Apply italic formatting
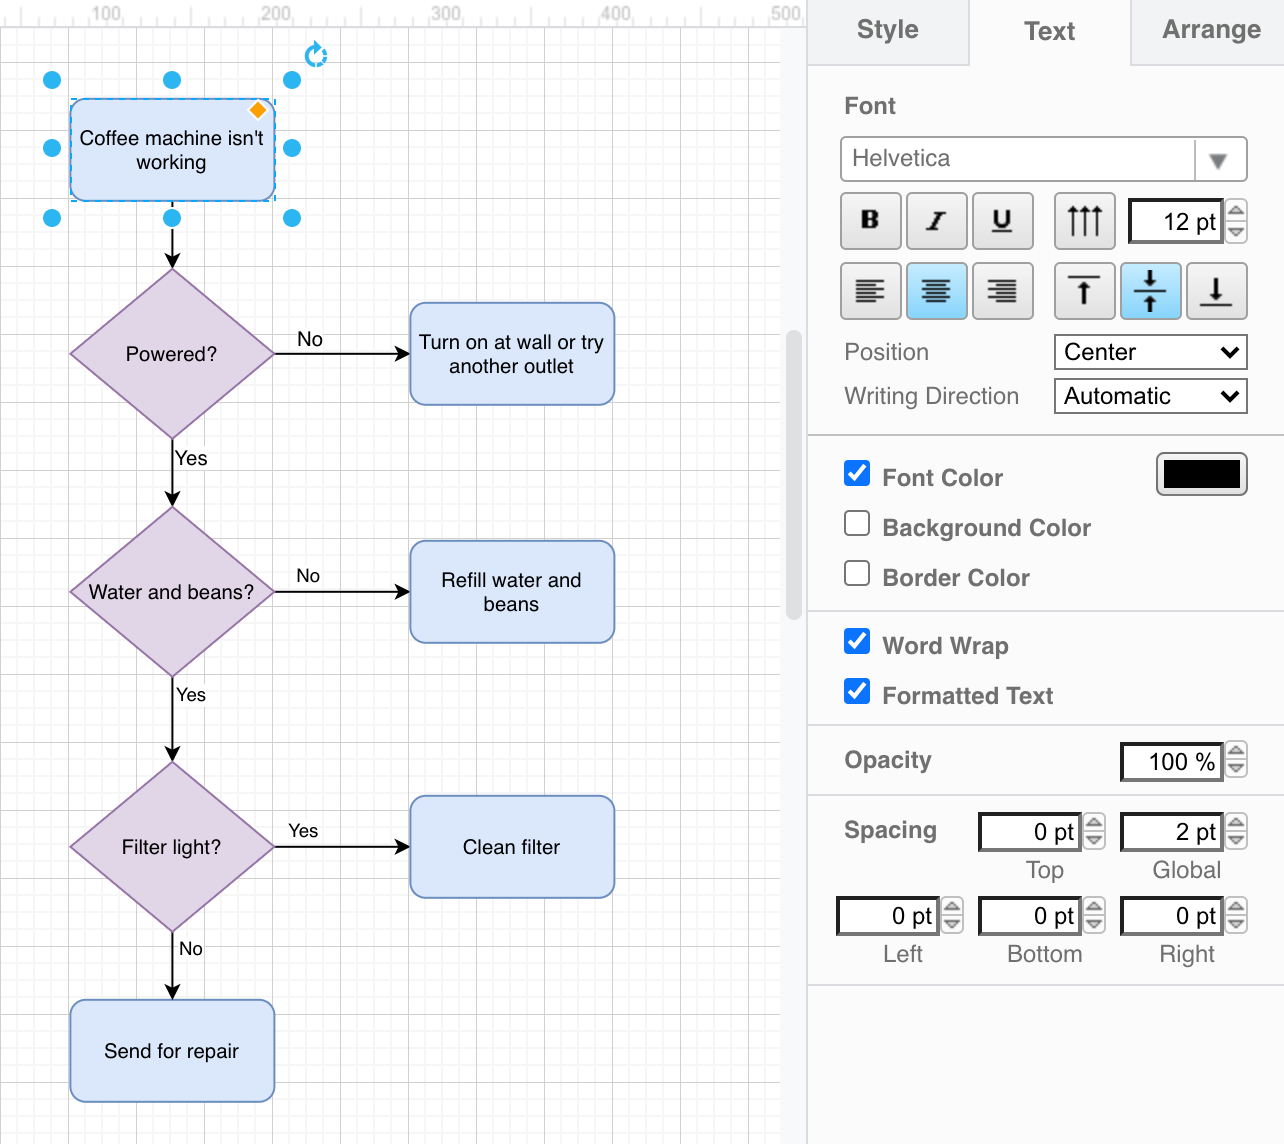Screen dimensions: 1284x1144 coord(936,220)
